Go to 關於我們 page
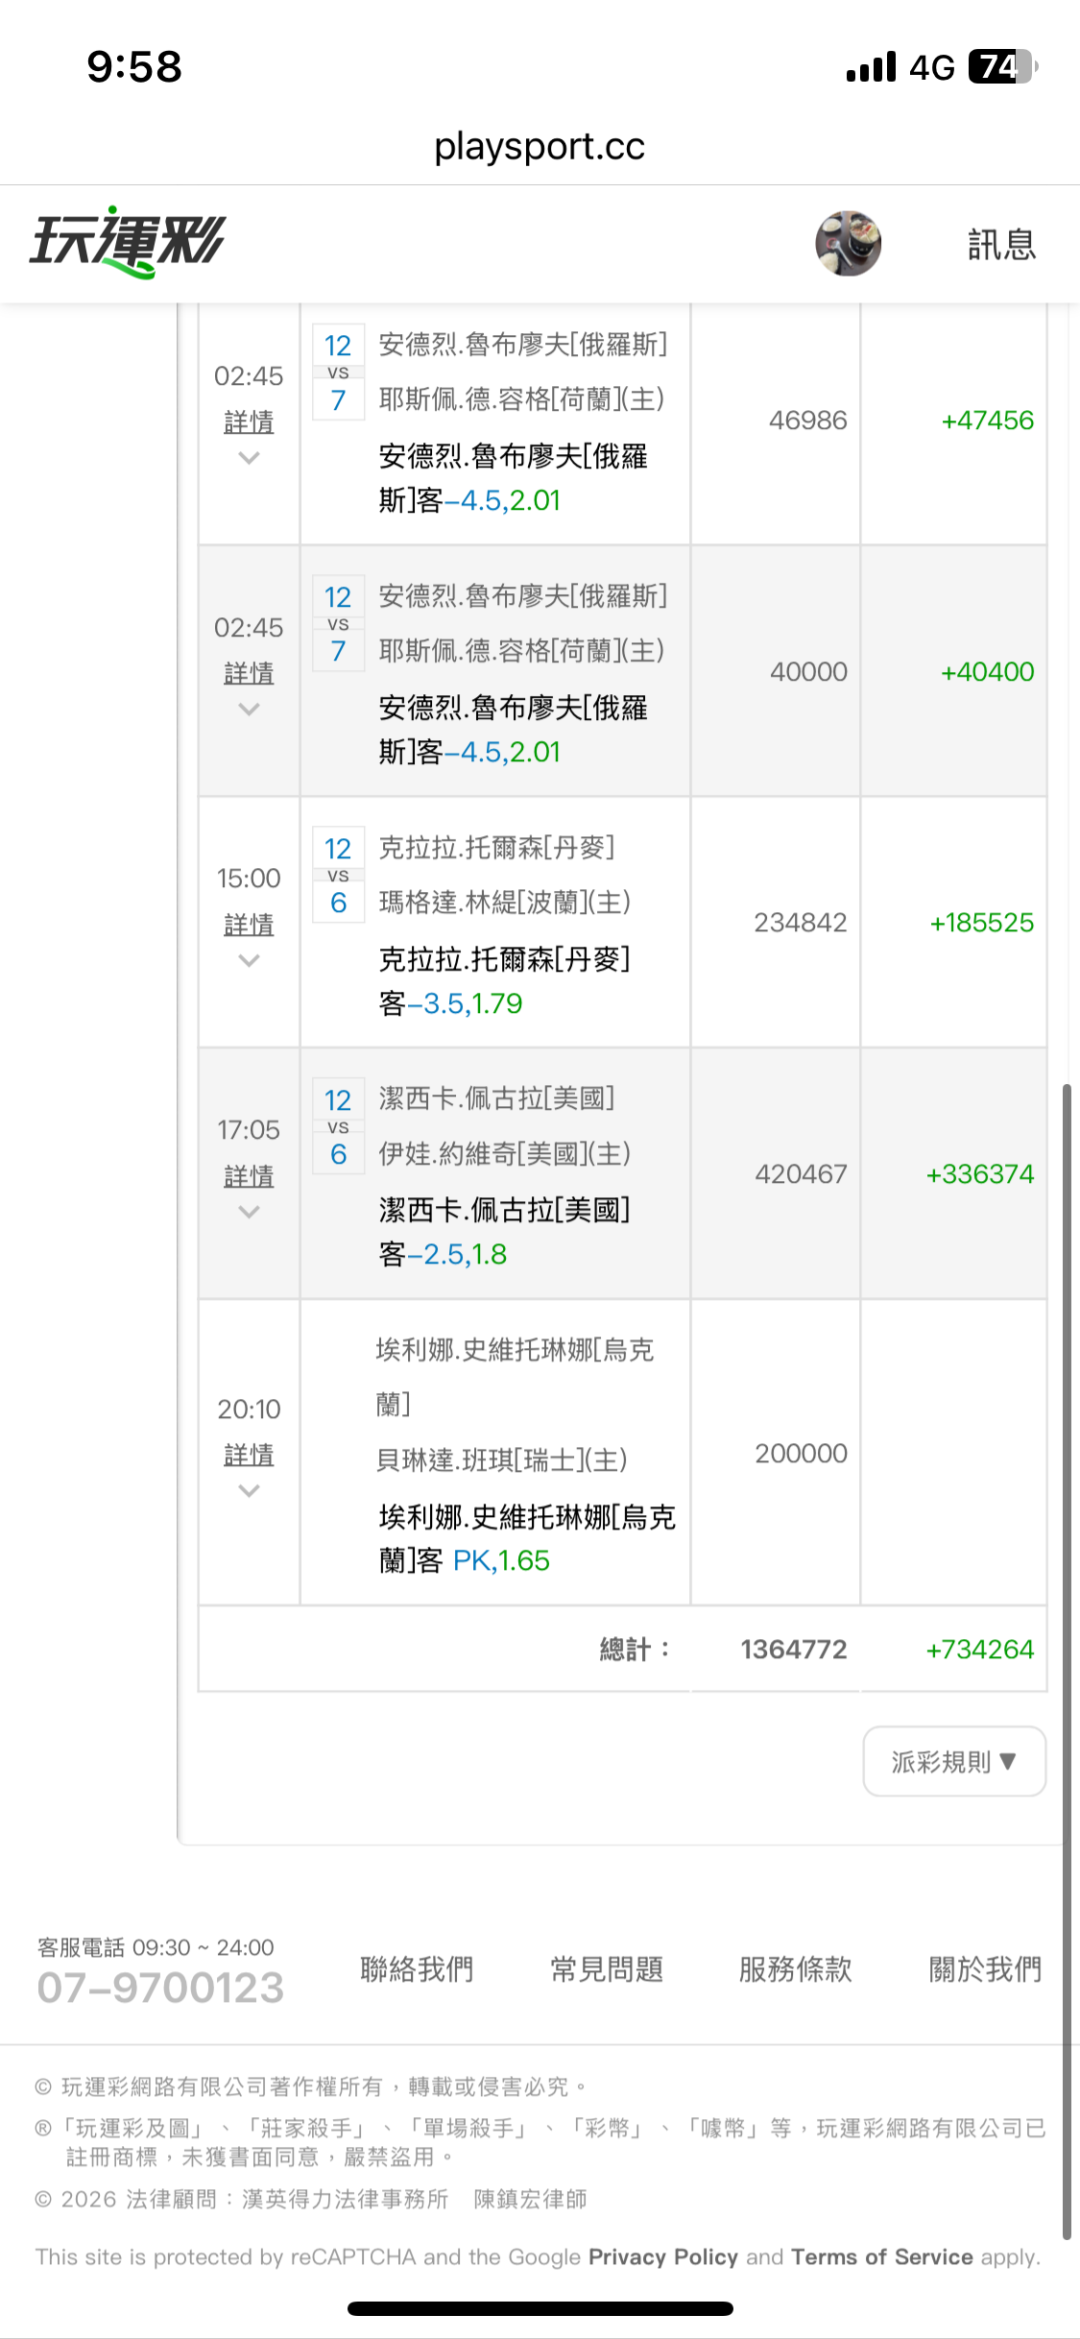1080x2339 pixels. [985, 1969]
